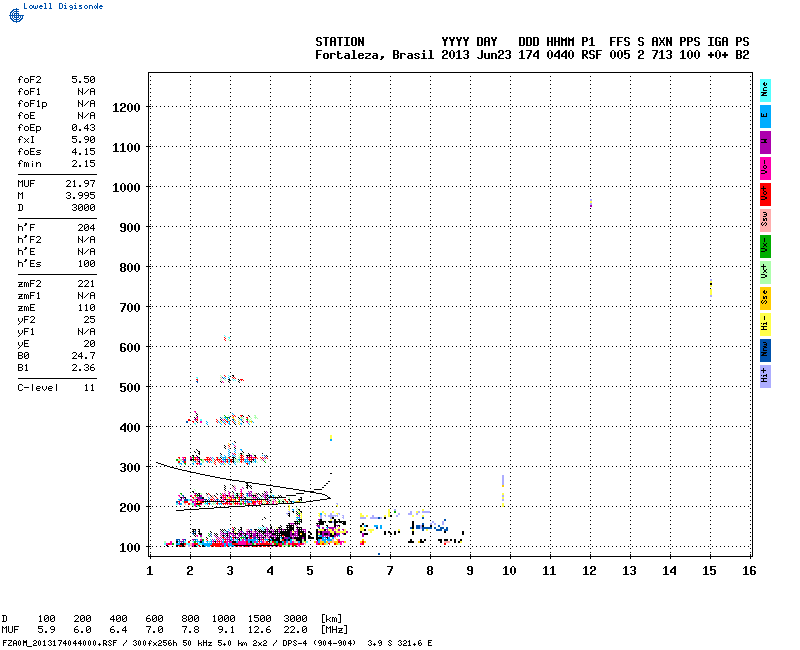
Task: Click the yF2 value 25
Action: [x=89, y=319]
